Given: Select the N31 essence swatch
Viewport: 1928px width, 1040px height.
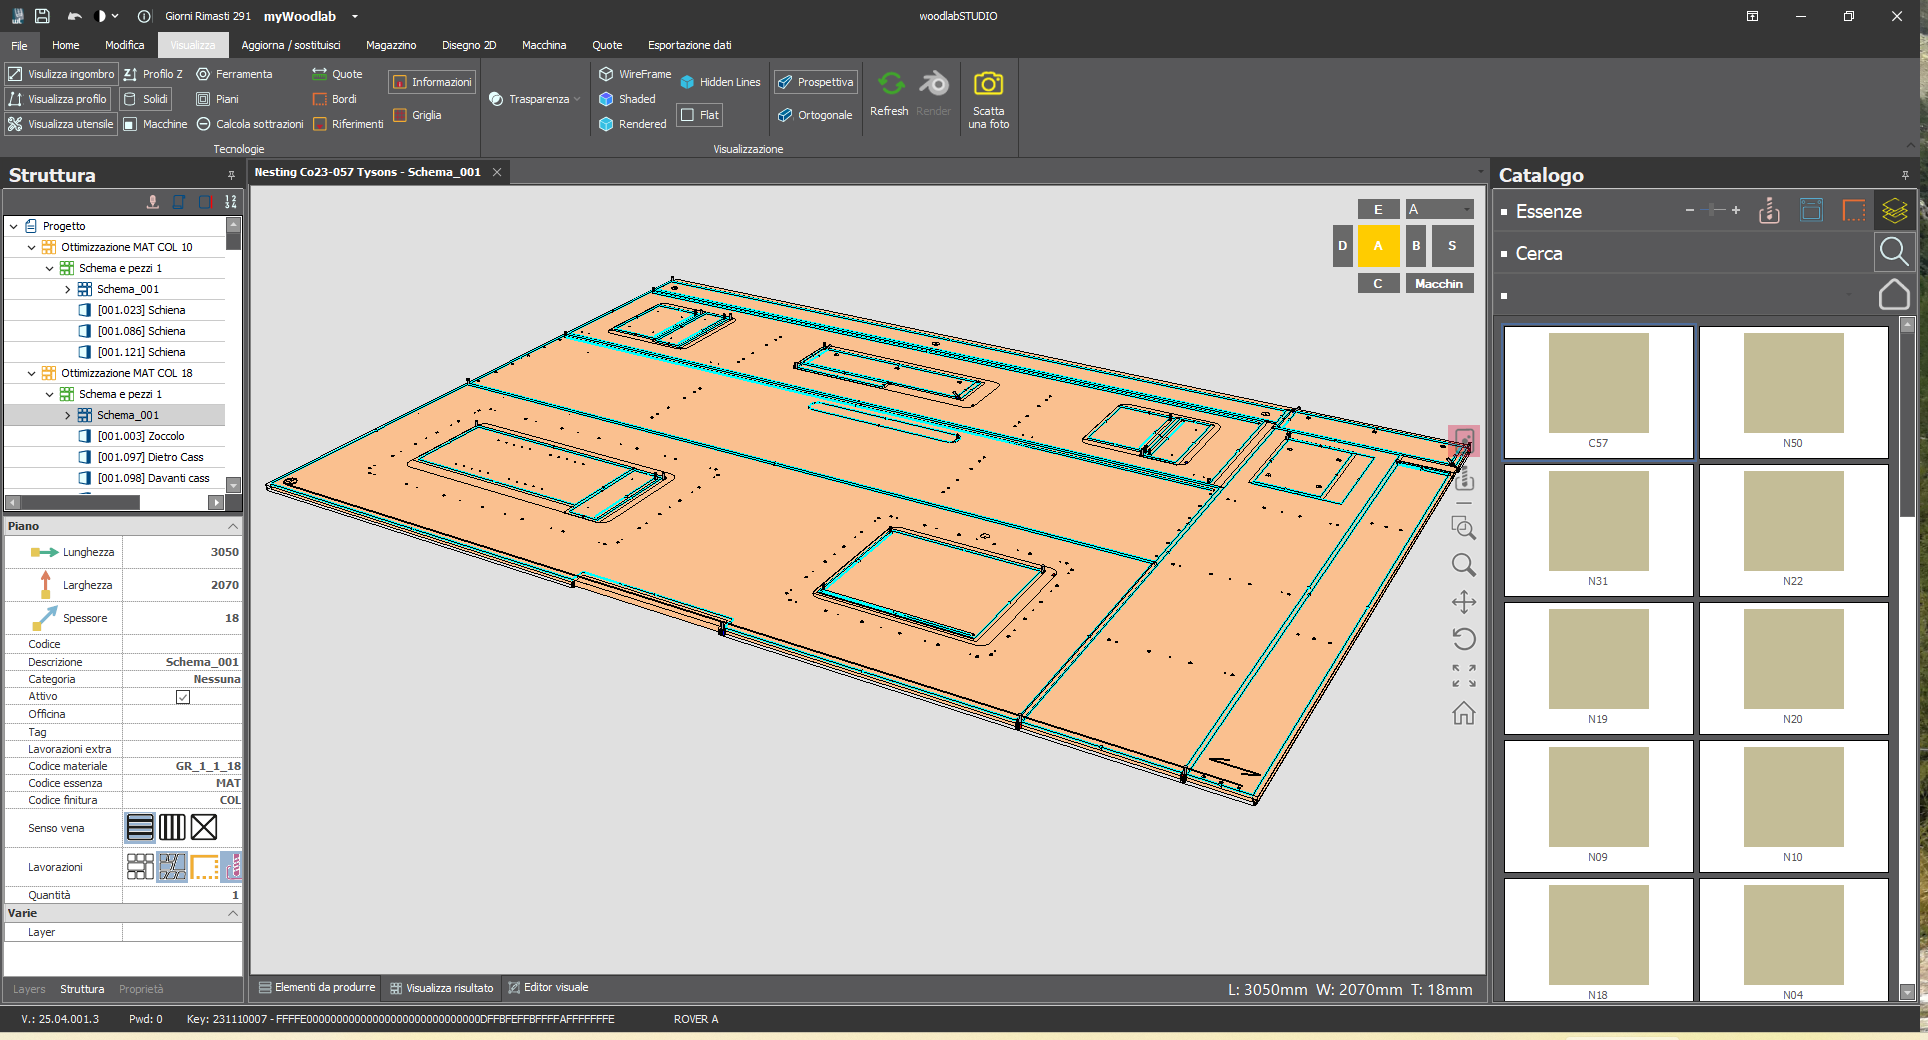Looking at the screenshot, I should pyautogui.click(x=1597, y=521).
